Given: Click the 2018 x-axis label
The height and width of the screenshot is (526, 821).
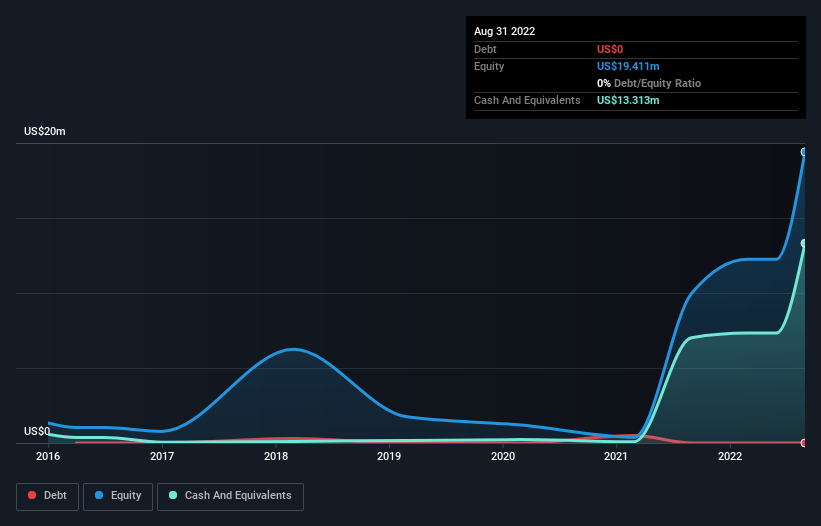Looking at the screenshot, I should (276, 456).
